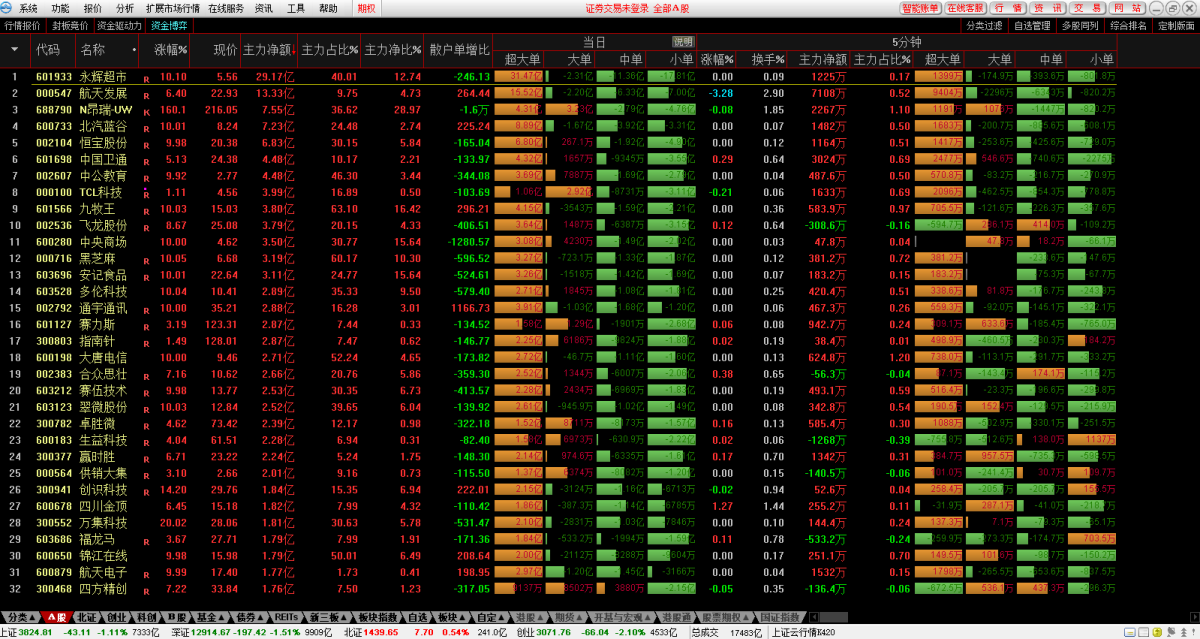Switch to the 封板竞价 tab

[69, 25]
